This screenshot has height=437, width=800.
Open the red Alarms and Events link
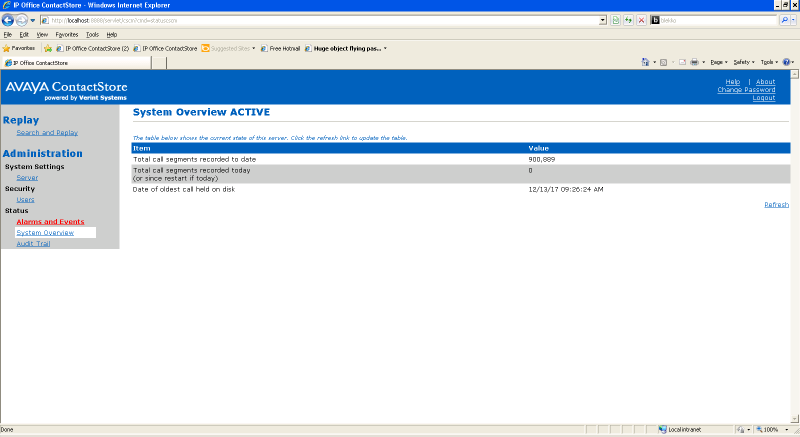pyautogui.click(x=50, y=221)
